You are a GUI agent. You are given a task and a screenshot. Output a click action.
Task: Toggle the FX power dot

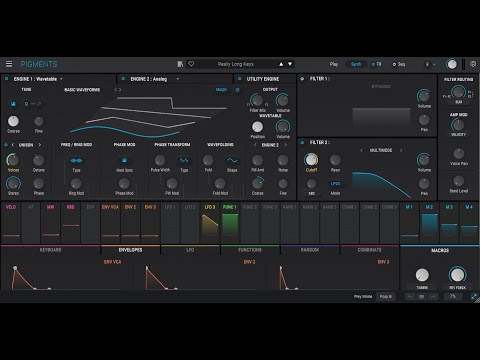[x=373, y=64]
